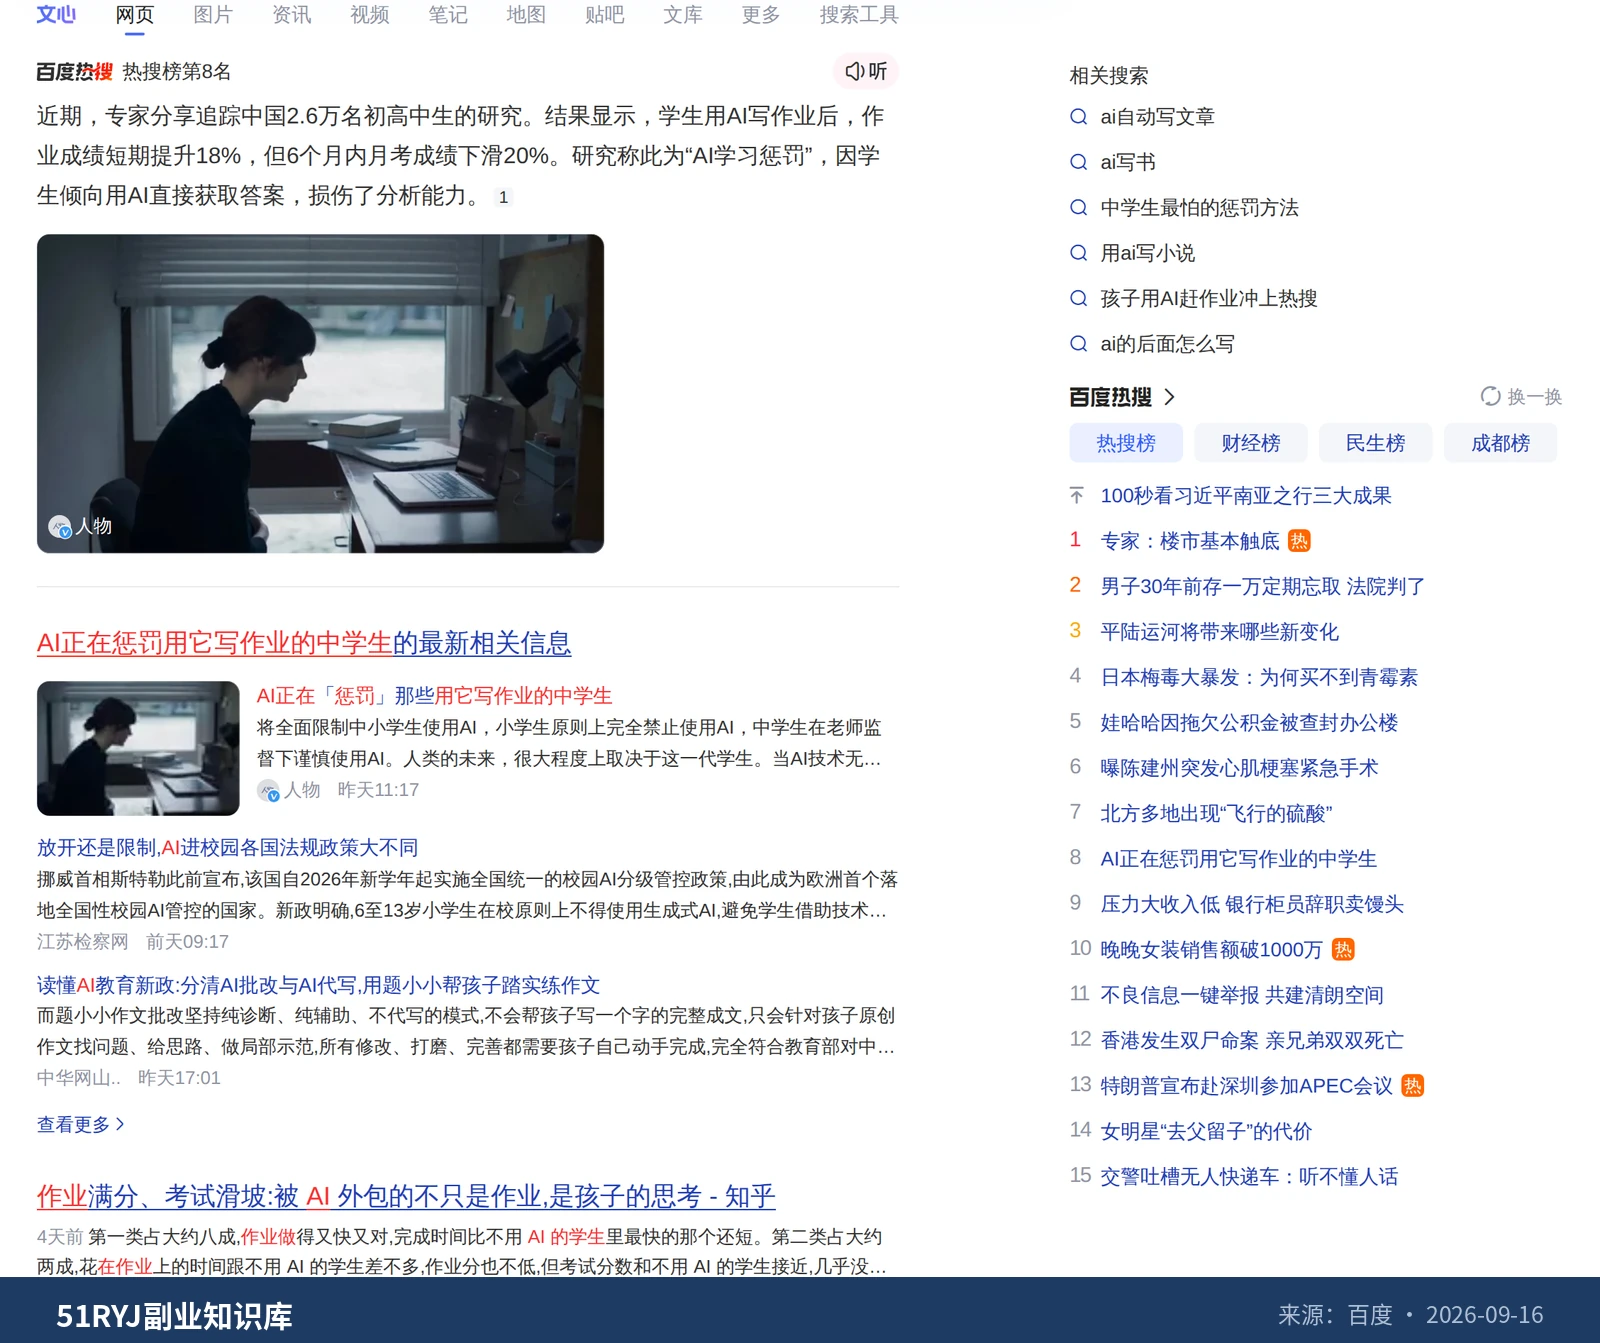Viewport: 1600px width, 1343px height.
Task: Click pinned-top icon beside 100秒看习近平南亚之行
Action: coord(1076,496)
